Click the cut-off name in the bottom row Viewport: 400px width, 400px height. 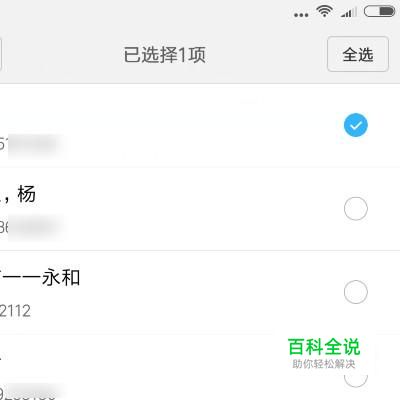[1, 357]
